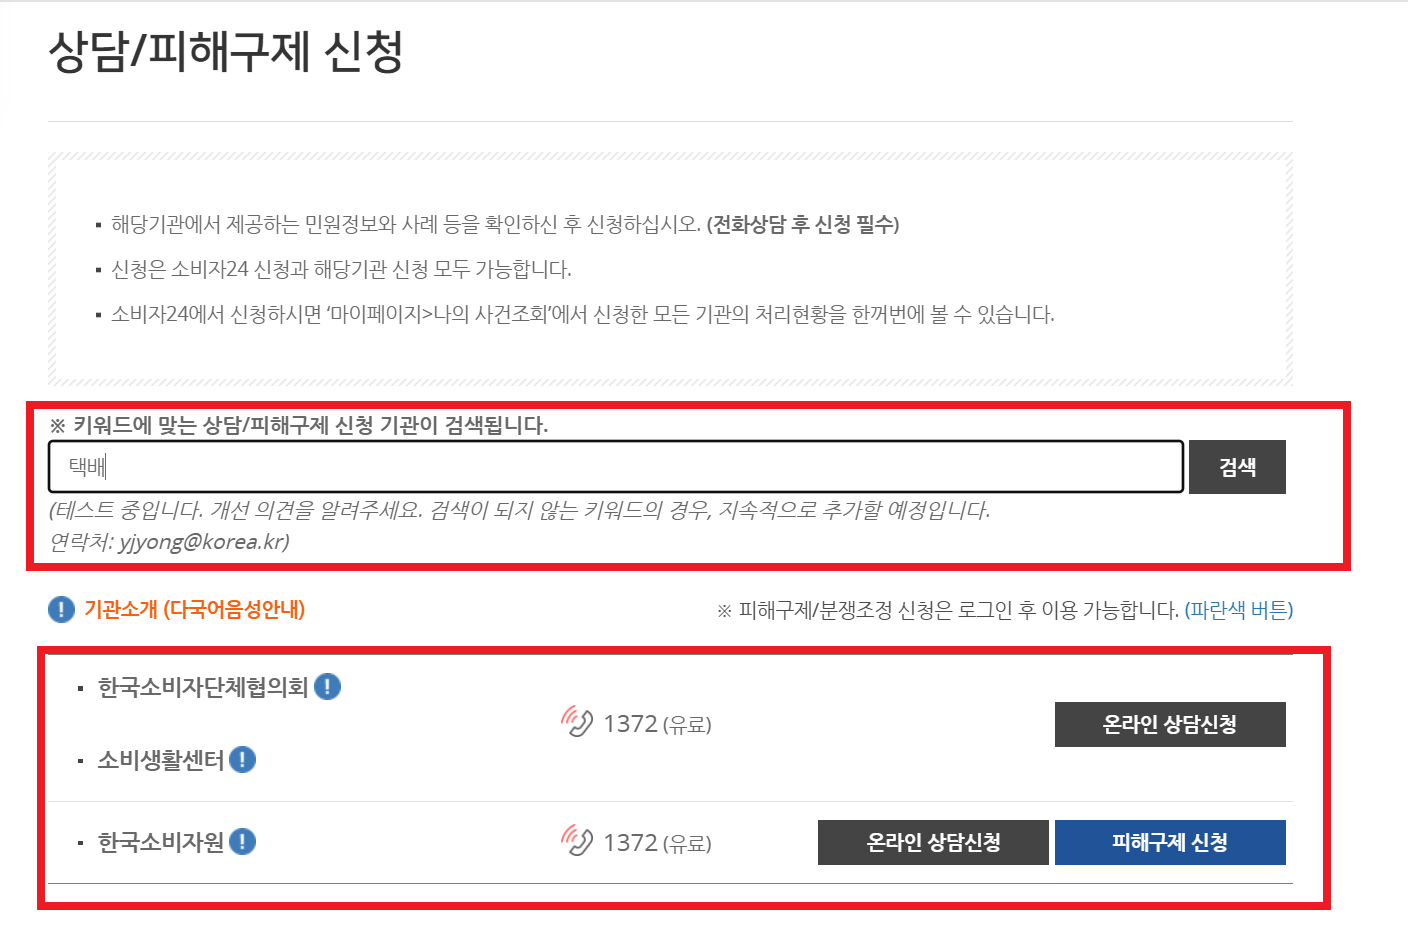
Task: Click 온라인 상담신청 for 한국소비자원
Action: [933, 842]
